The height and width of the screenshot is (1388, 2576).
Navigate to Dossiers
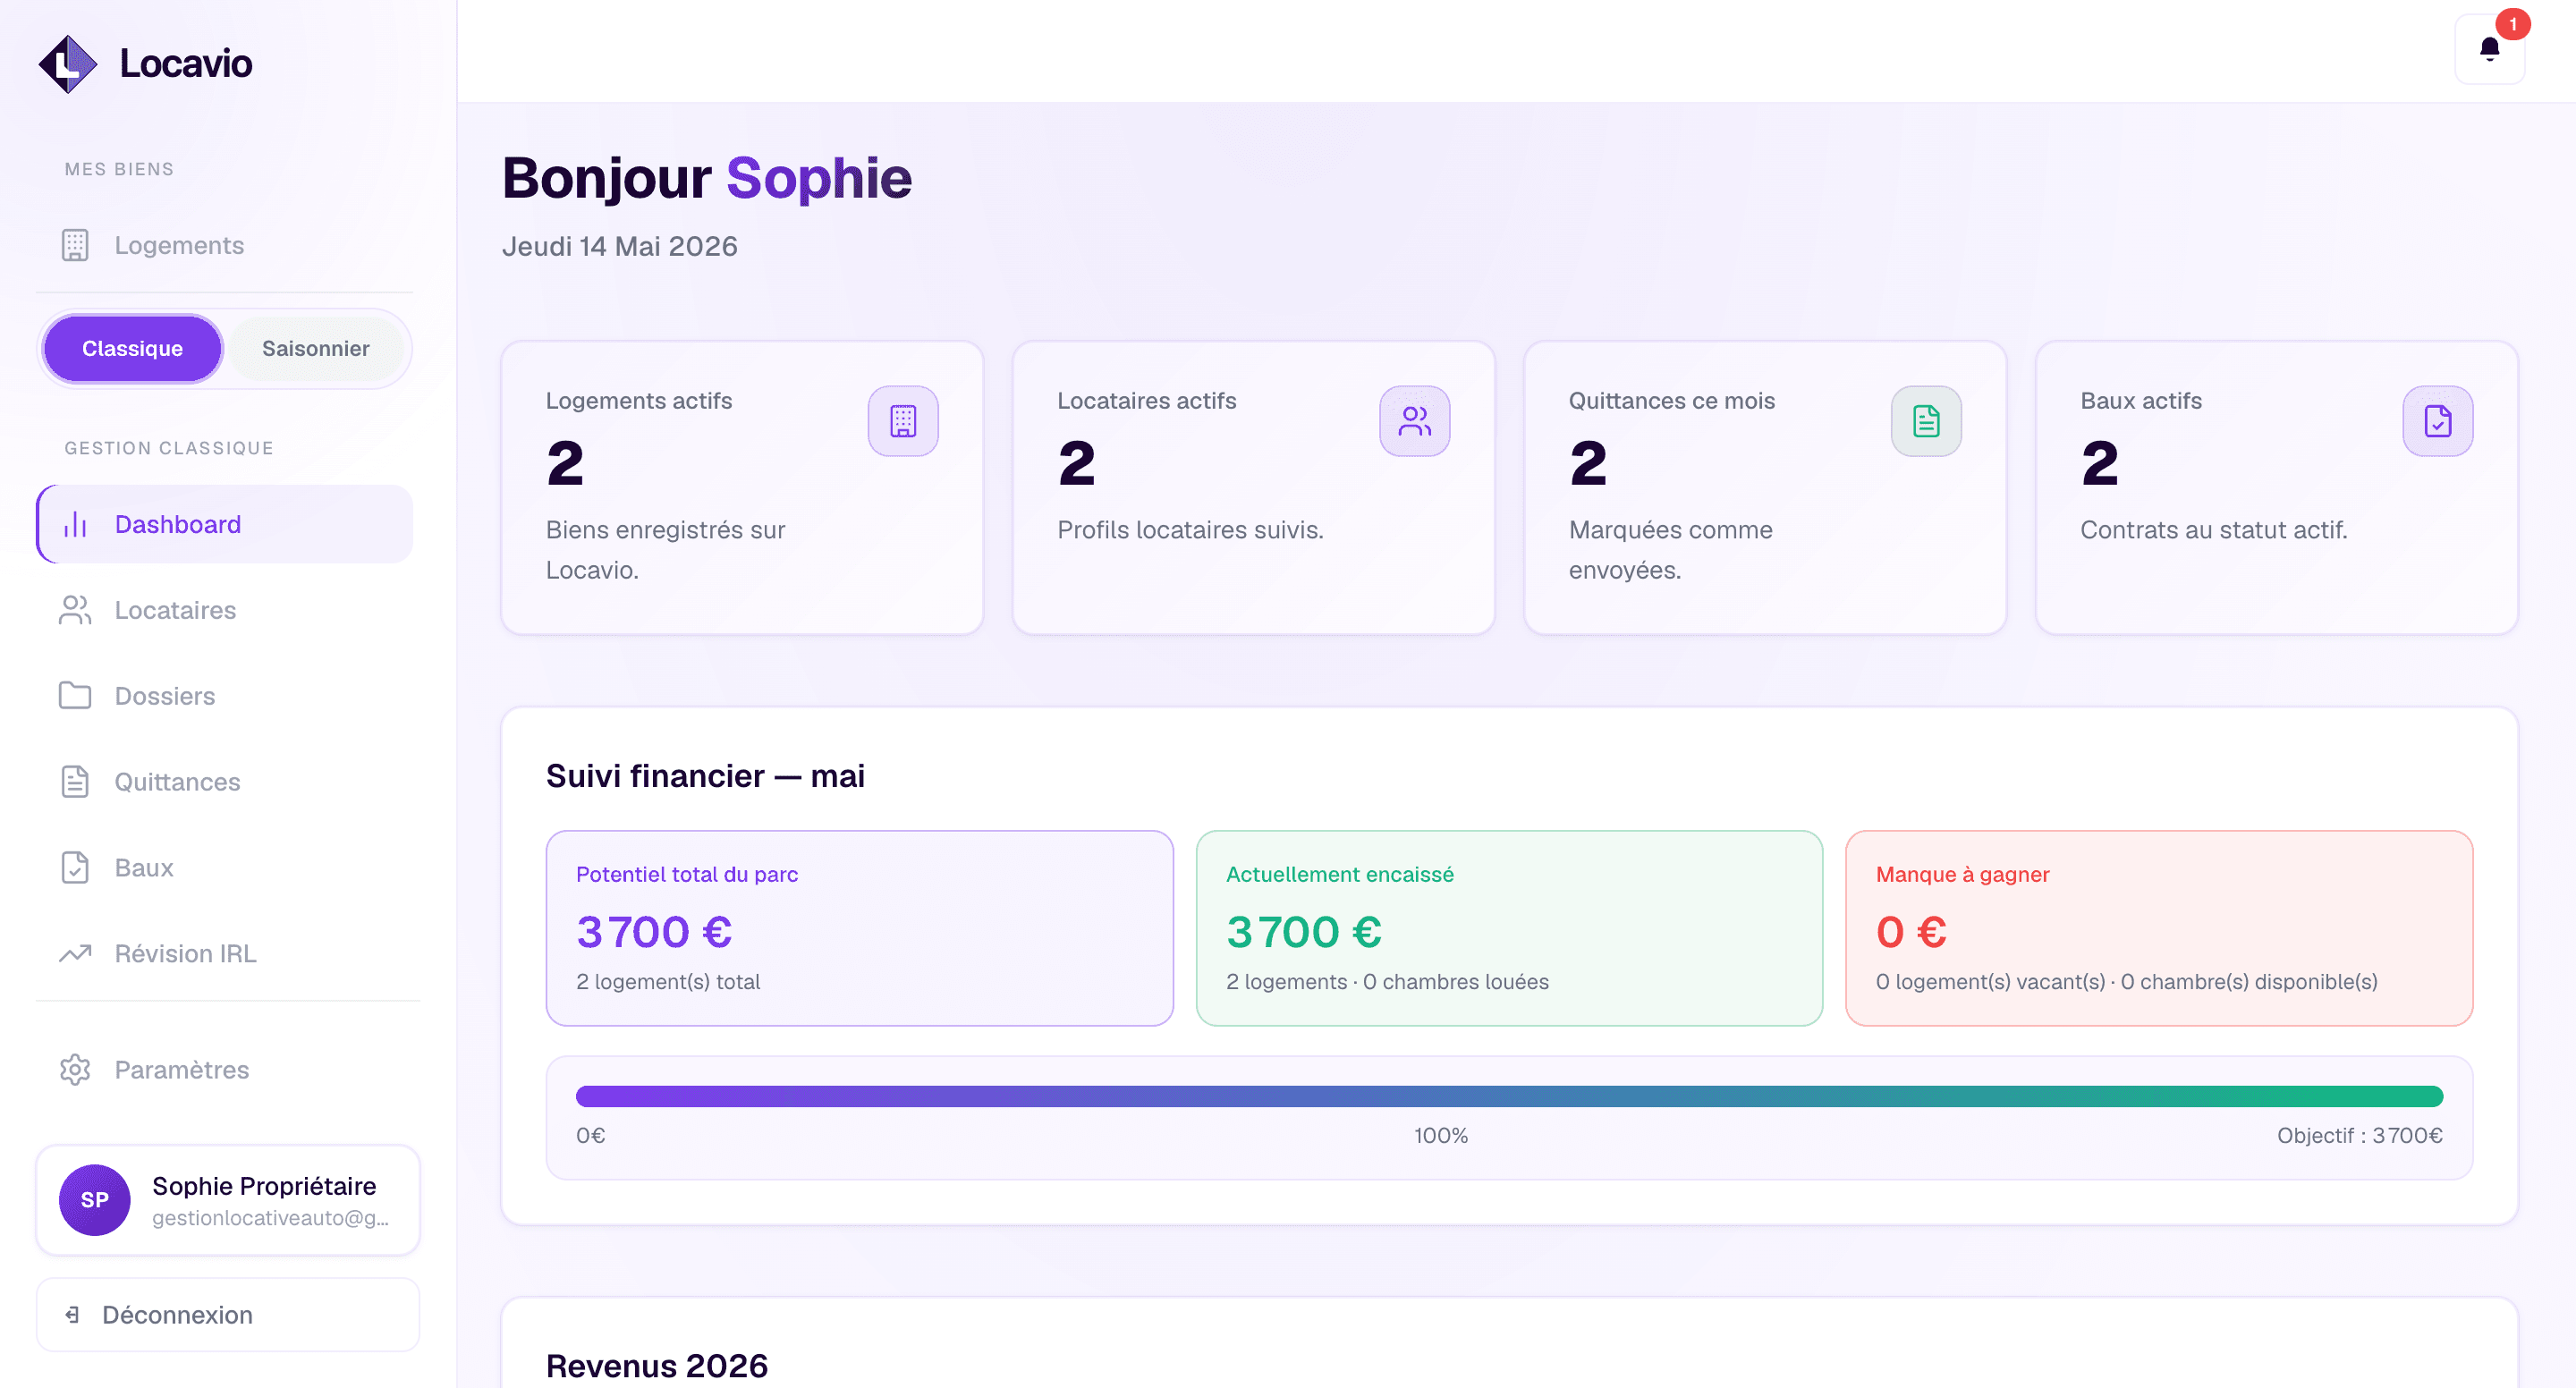pyautogui.click(x=225, y=696)
